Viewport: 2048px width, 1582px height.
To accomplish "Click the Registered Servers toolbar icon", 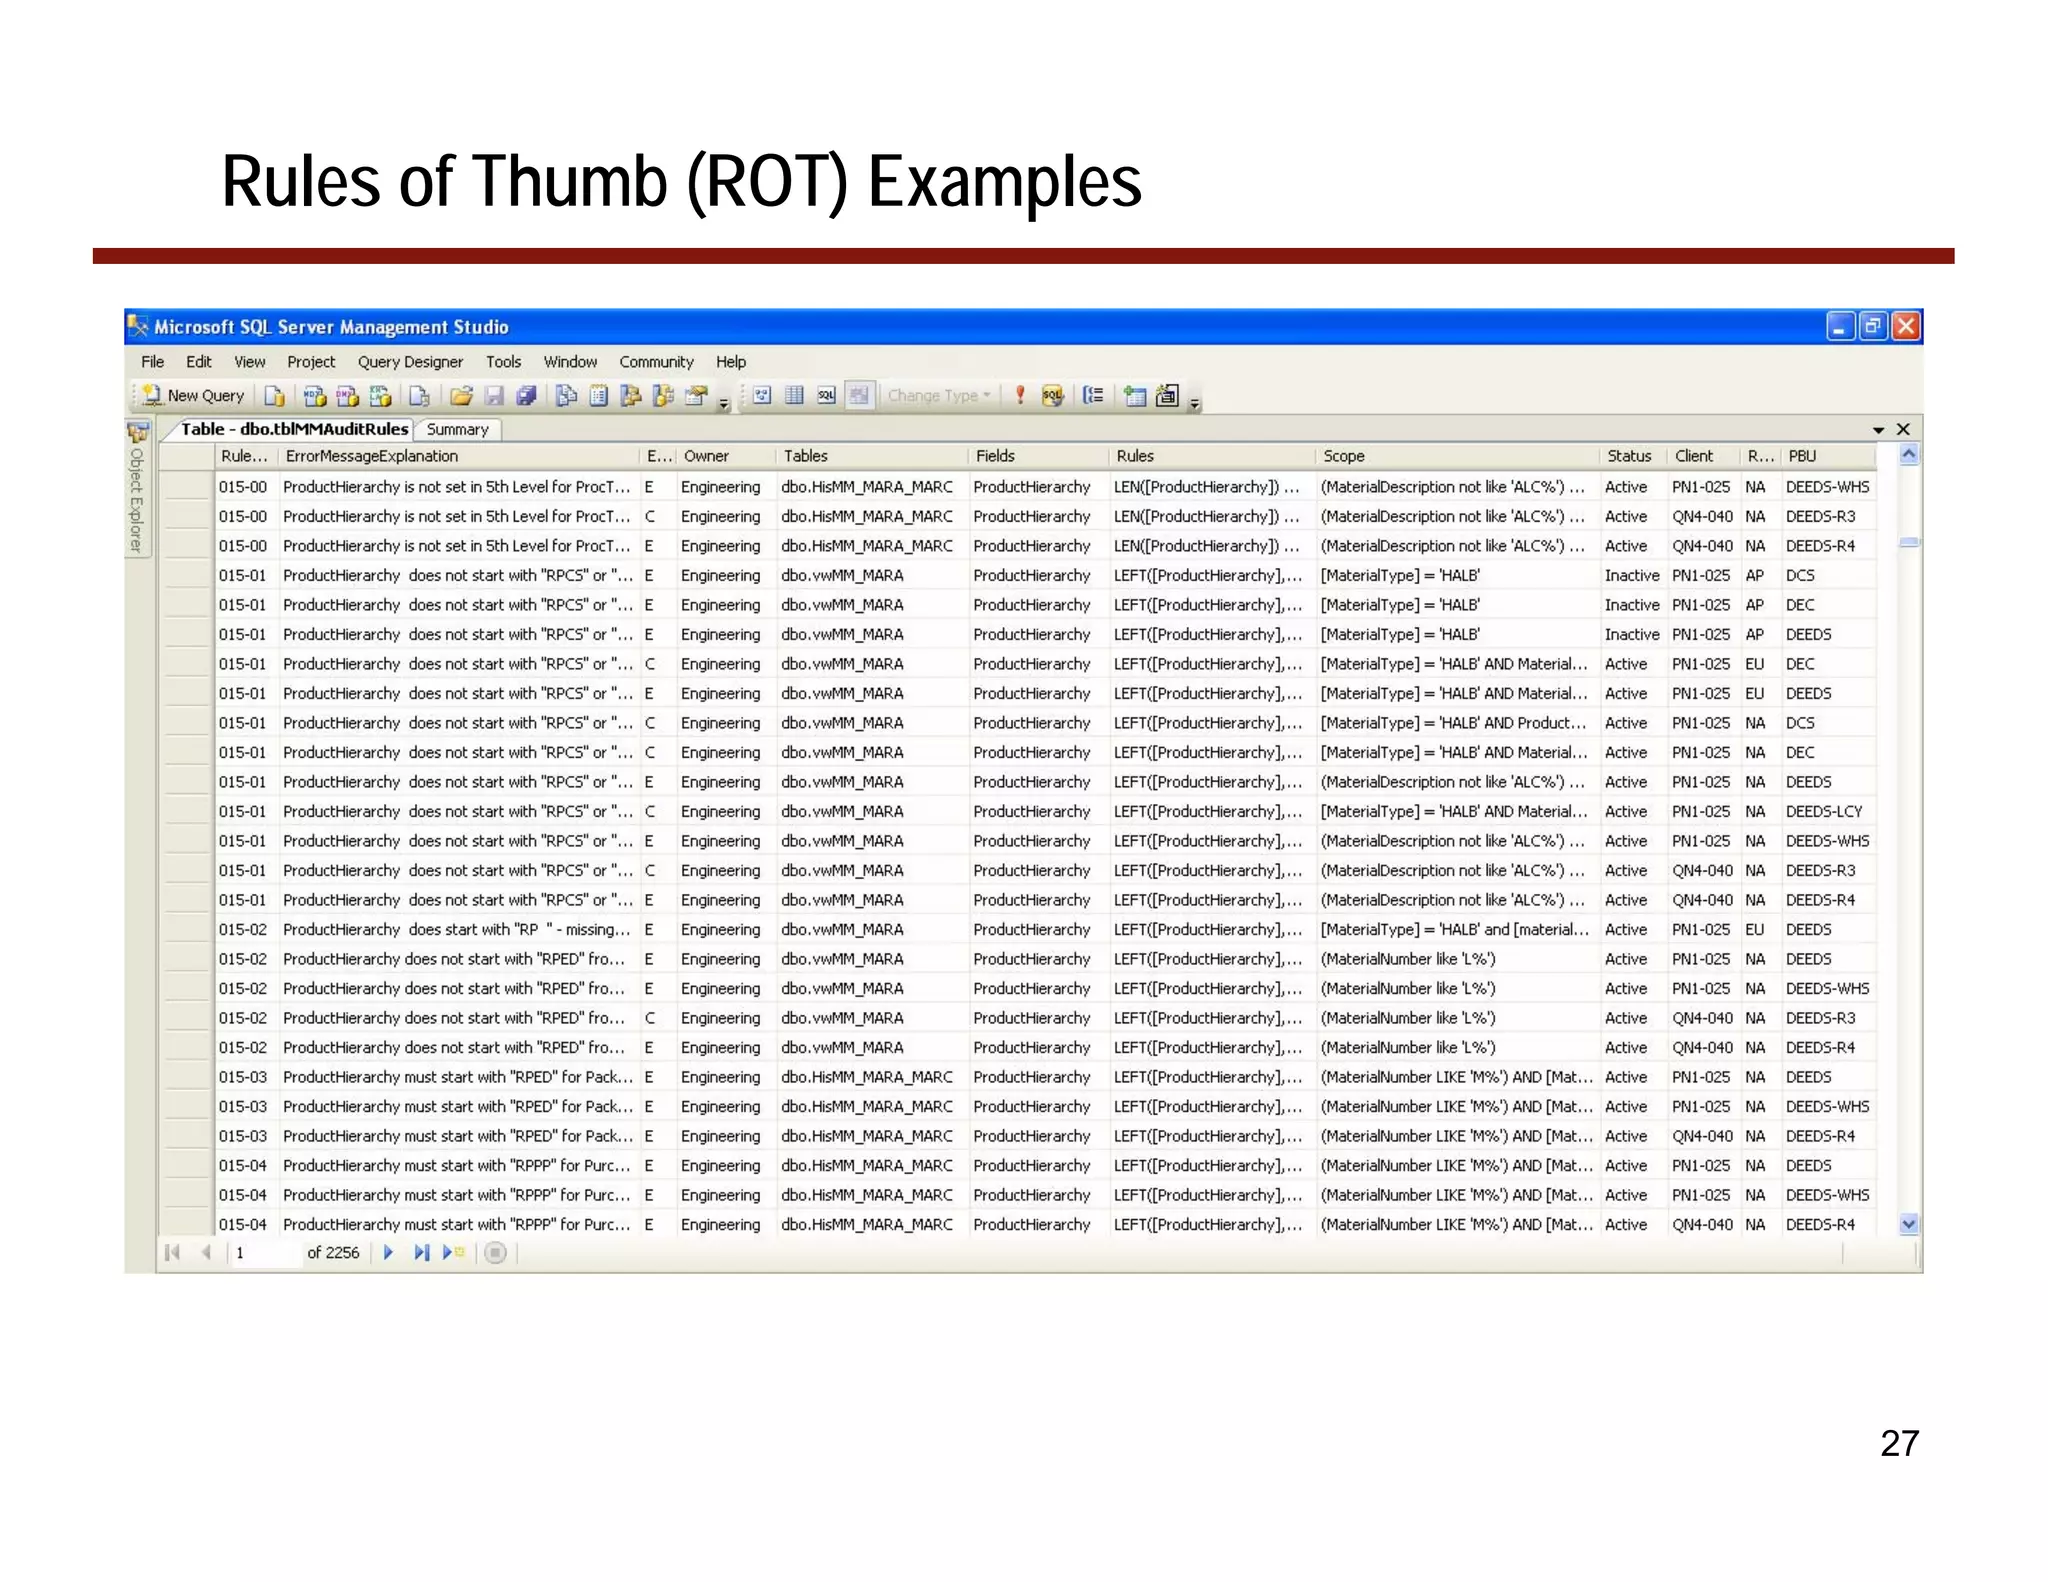I will pos(566,396).
